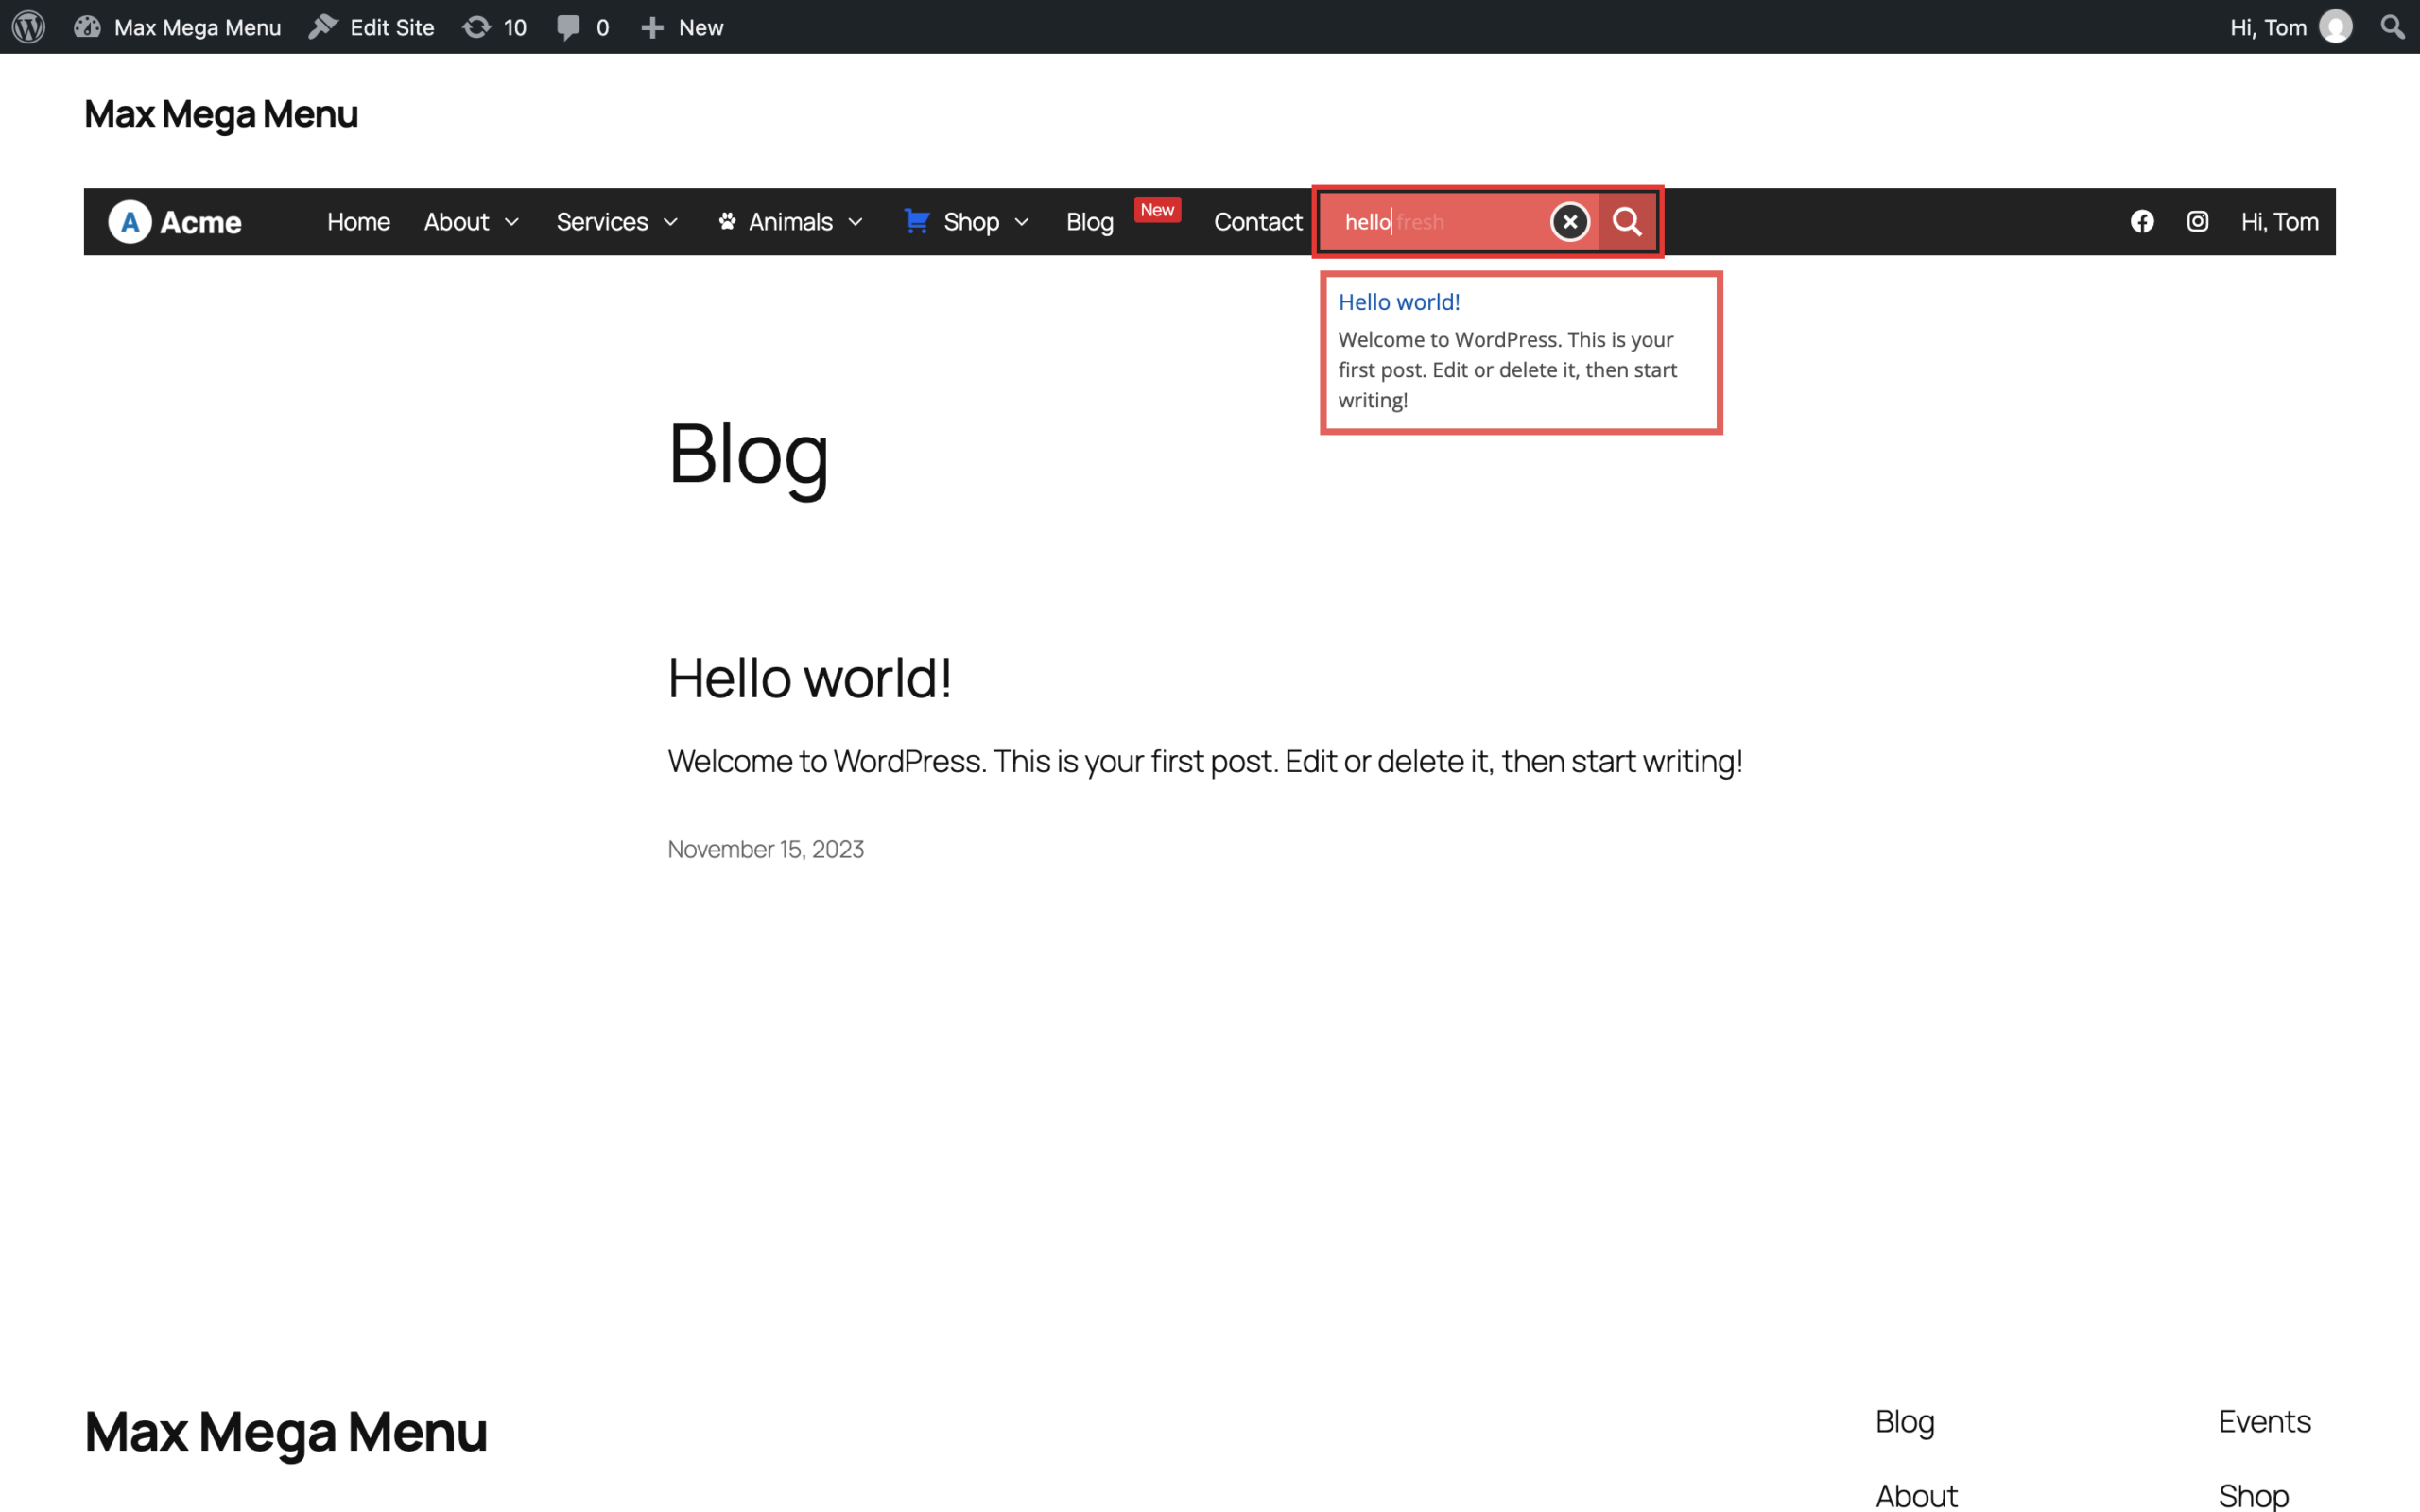Open the footer About link
Image resolution: width=2420 pixels, height=1512 pixels.
pos(1916,1496)
